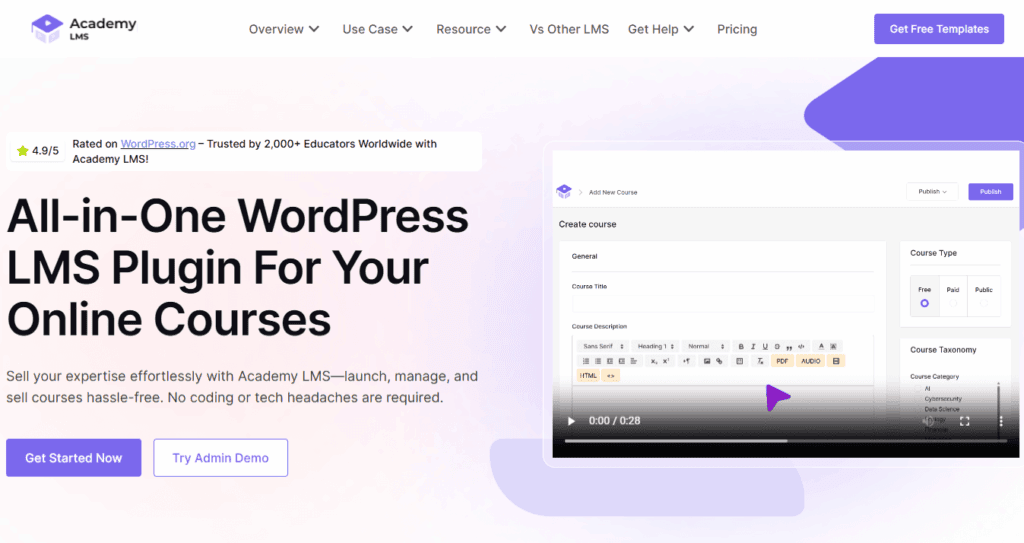The width and height of the screenshot is (1024, 543).
Task: Click the 0:00 / 0:28 time display
Action: pyautogui.click(x=615, y=421)
